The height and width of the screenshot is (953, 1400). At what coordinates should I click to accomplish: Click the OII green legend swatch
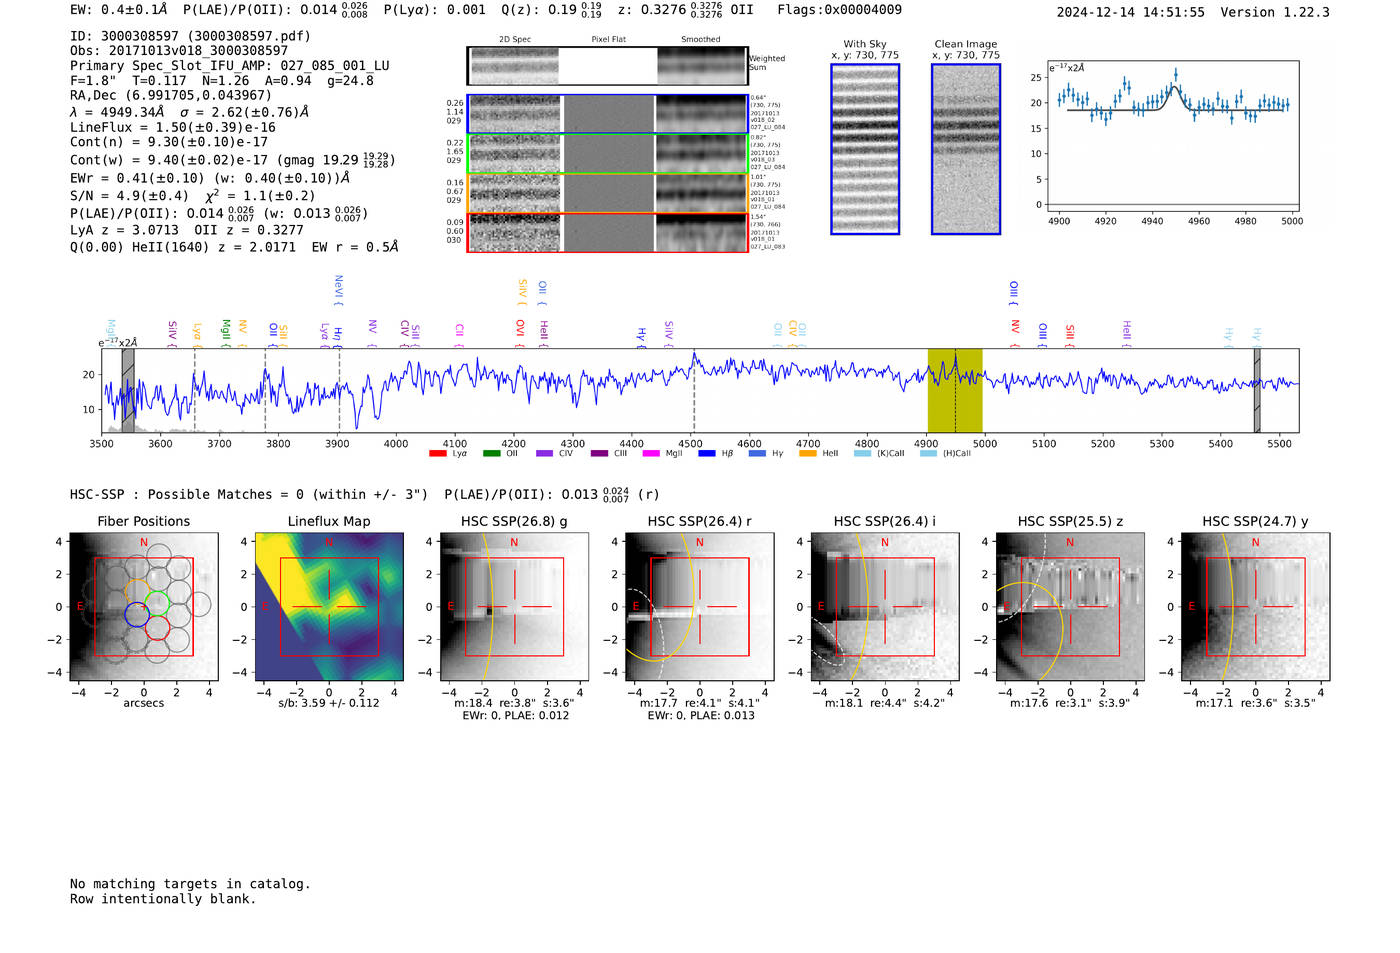click(x=491, y=453)
